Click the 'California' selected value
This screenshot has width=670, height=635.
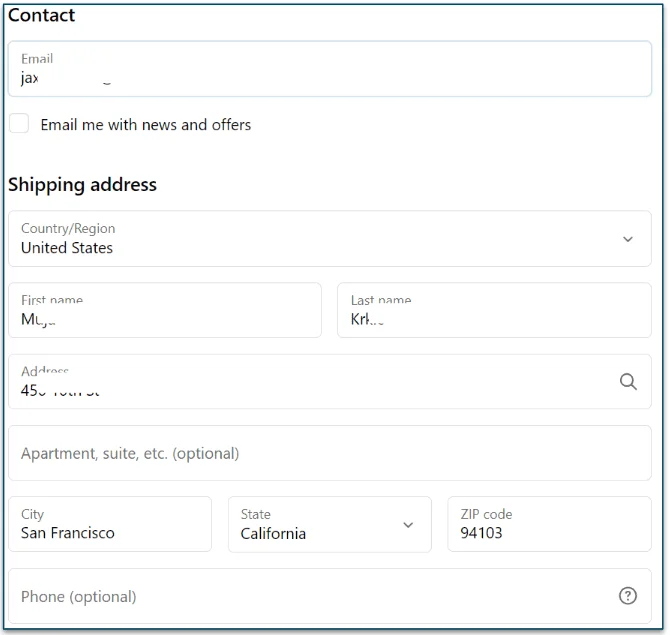[273, 534]
